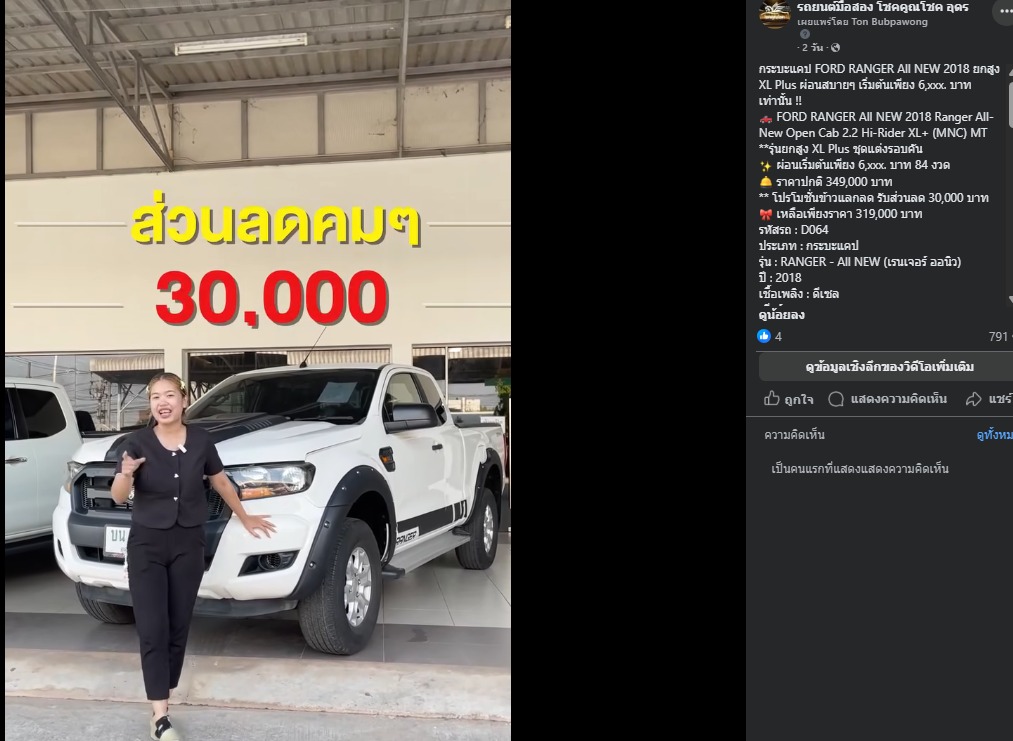Open the three-dot post options menu

pyautogui.click(x=1005, y=12)
